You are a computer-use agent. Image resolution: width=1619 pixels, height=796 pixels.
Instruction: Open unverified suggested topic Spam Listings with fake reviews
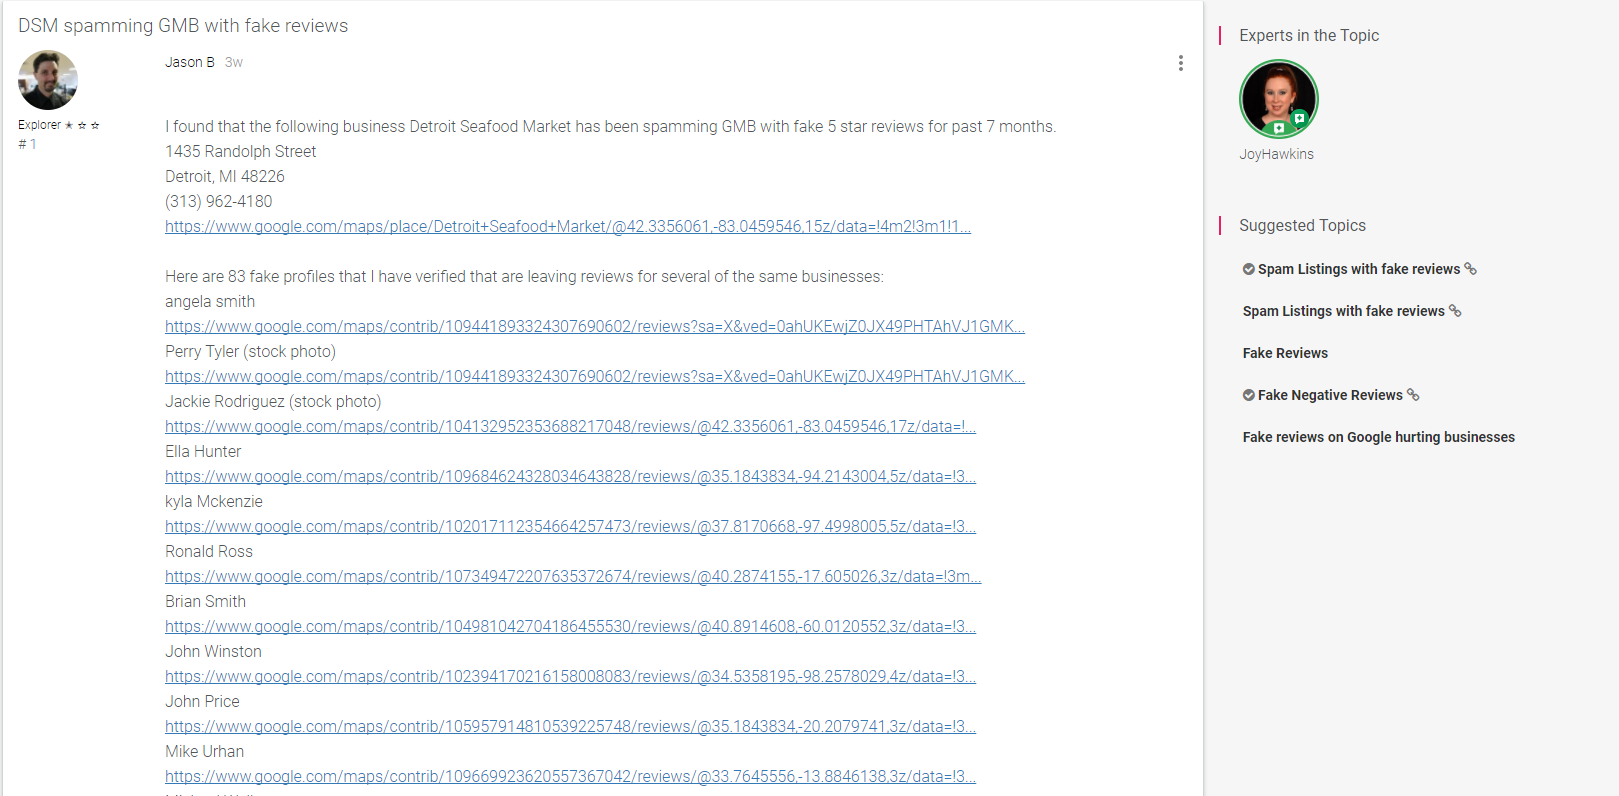(x=1343, y=311)
